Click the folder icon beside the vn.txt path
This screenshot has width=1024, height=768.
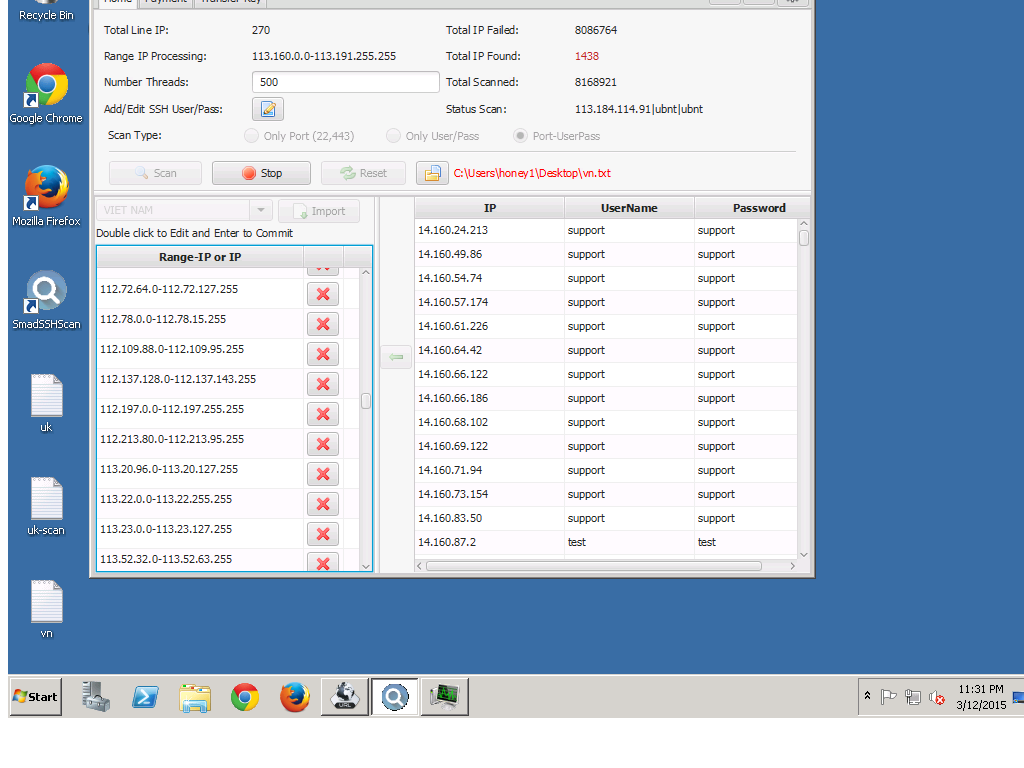(x=431, y=173)
